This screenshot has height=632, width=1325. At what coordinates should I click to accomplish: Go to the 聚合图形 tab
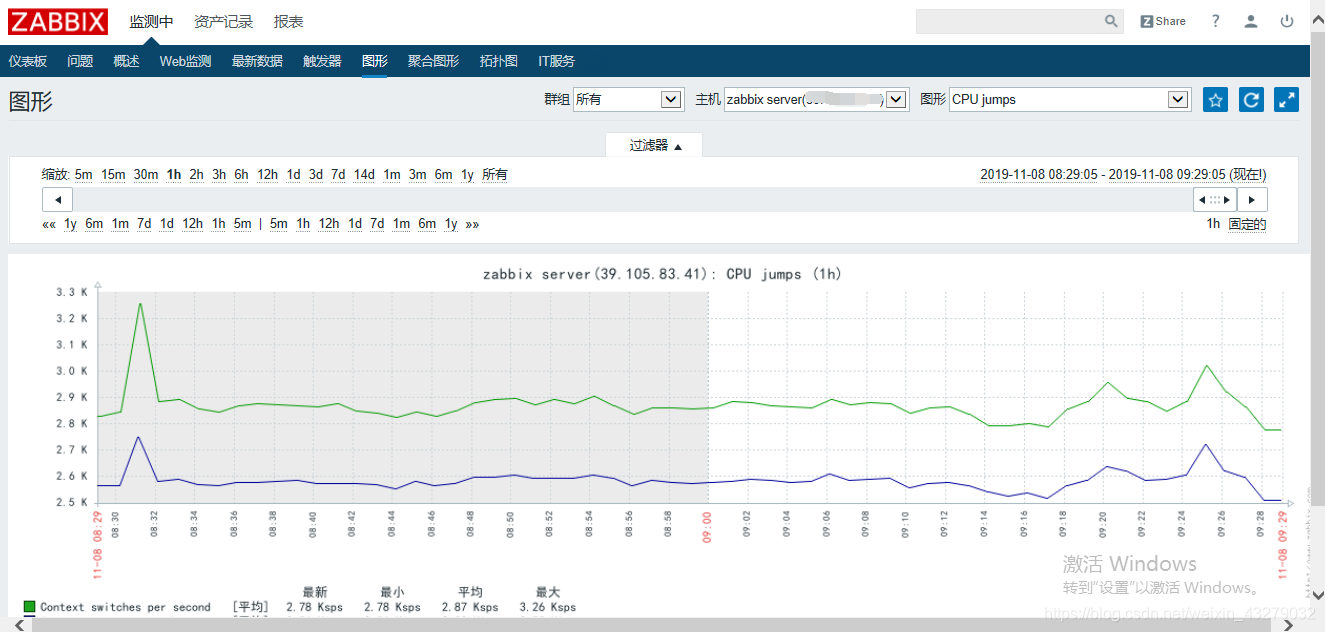pos(433,61)
